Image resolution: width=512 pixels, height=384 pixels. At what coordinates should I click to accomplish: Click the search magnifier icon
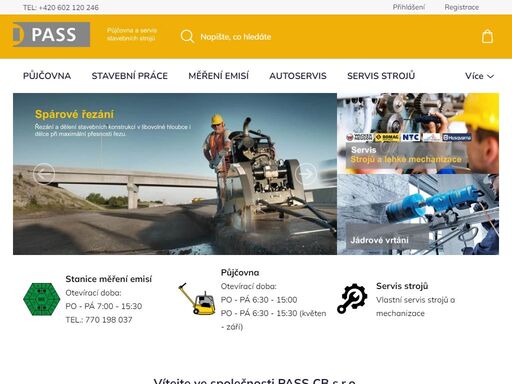tap(187, 36)
